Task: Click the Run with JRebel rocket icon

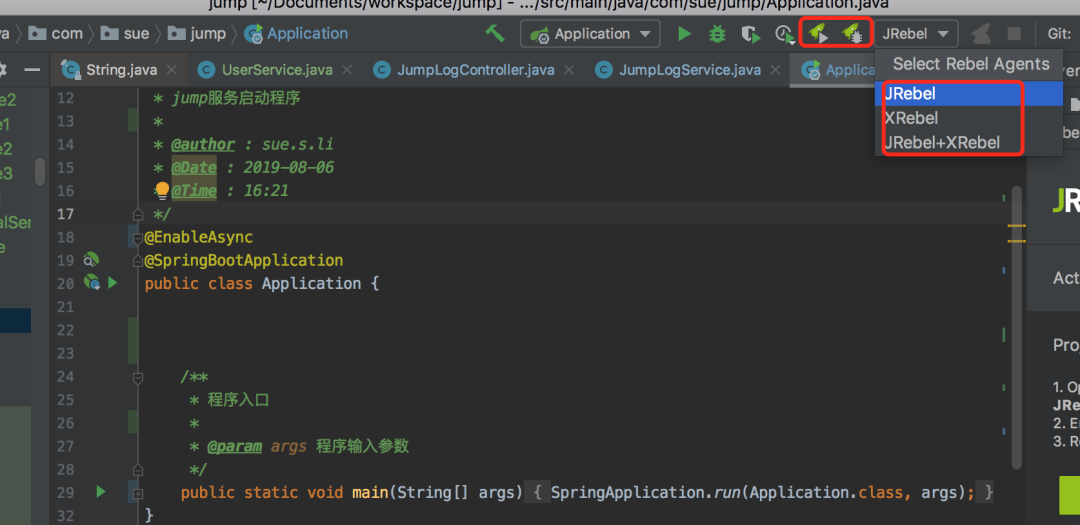Action: coord(819,34)
